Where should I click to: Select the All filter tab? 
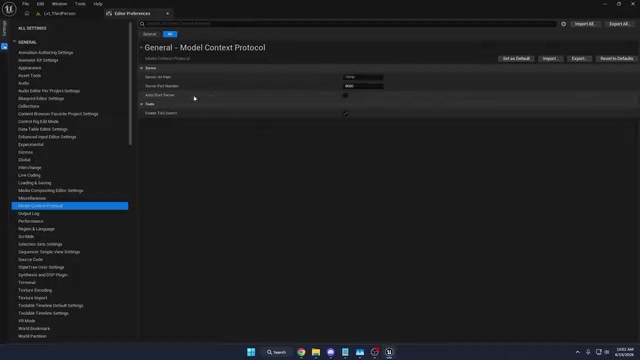(x=170, y=34)
